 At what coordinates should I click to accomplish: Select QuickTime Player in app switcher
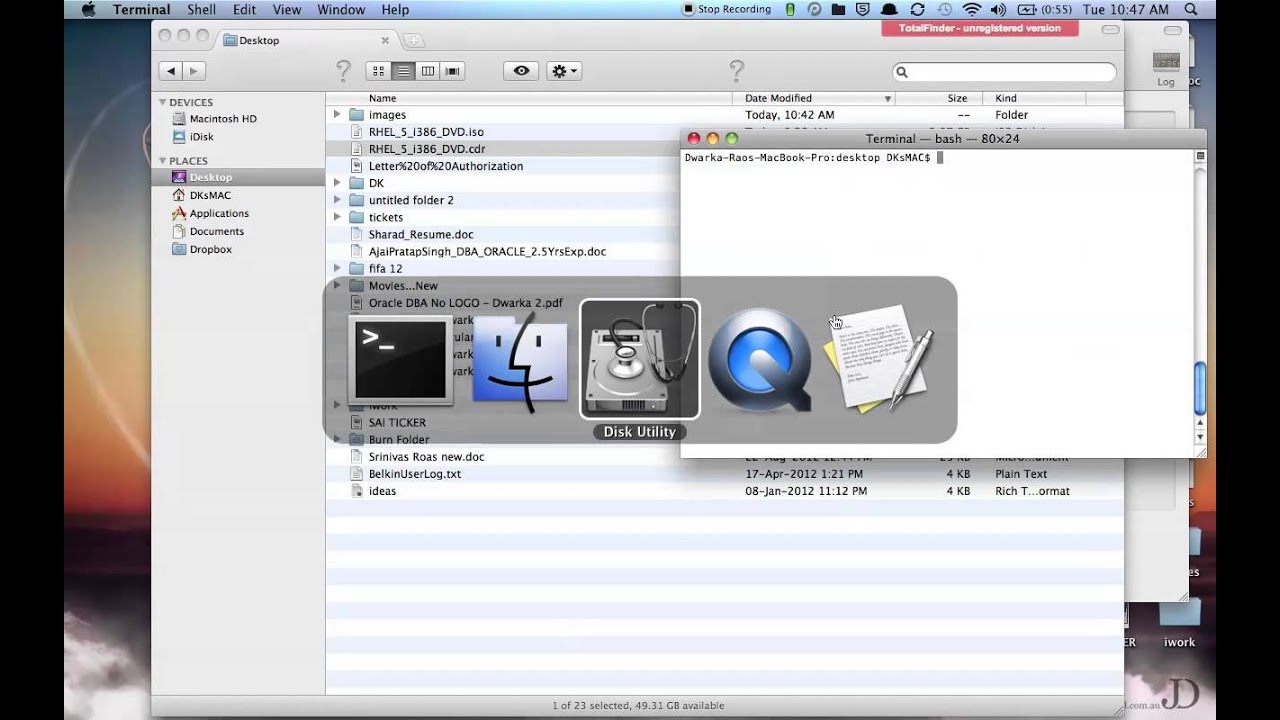pyautogui.click(x=760, y=360)
